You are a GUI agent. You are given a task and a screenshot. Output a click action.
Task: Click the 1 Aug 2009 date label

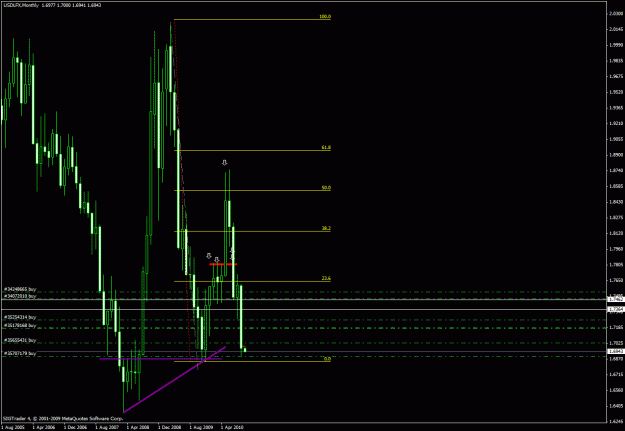[200, 427]
